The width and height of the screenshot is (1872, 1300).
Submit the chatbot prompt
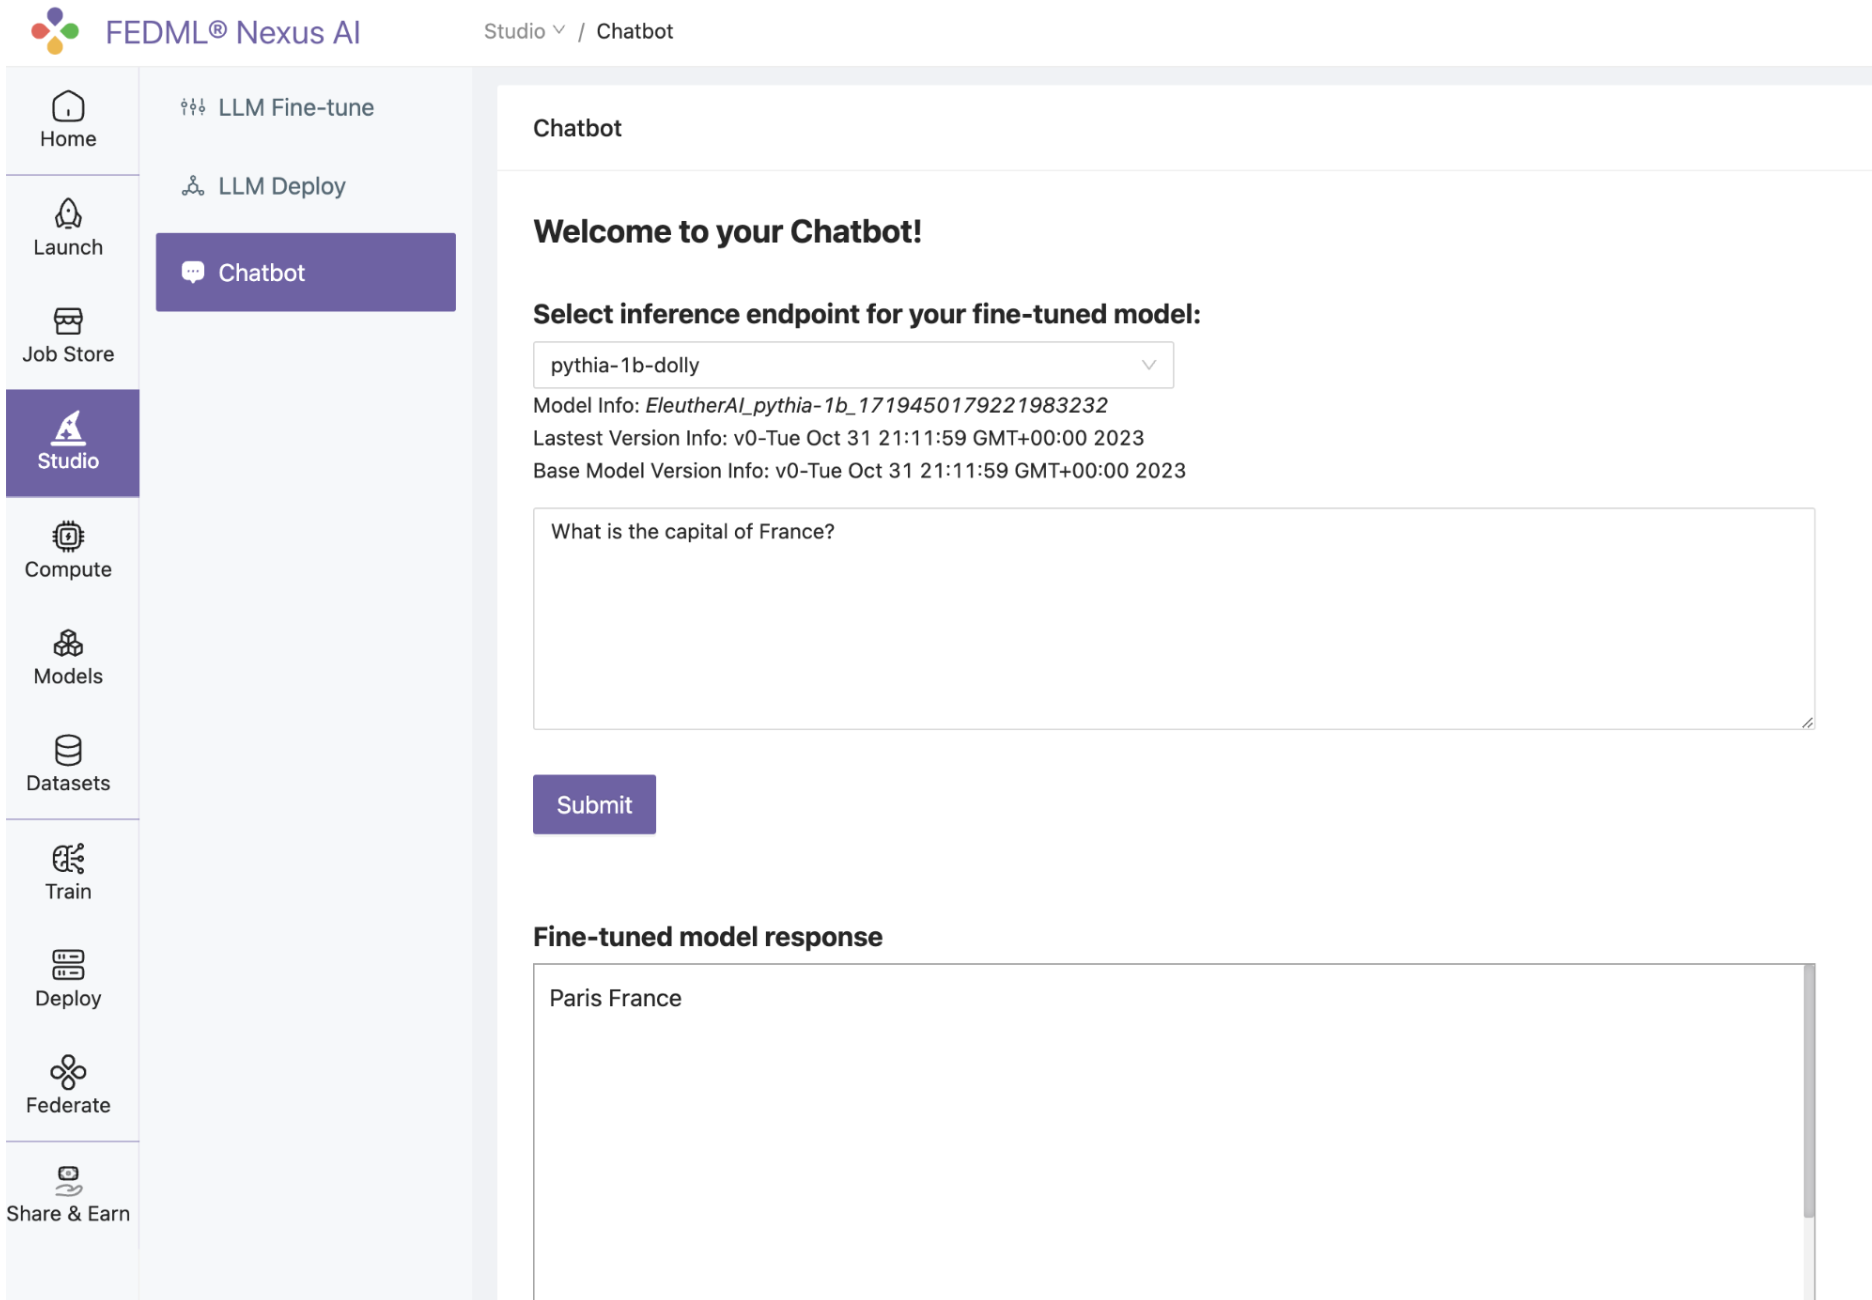pos(594,805)
